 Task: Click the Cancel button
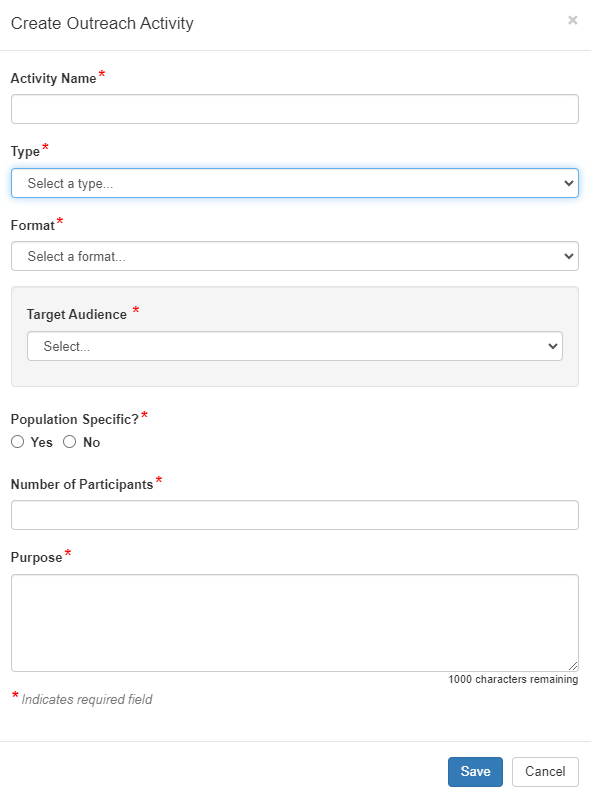point(545,772)
